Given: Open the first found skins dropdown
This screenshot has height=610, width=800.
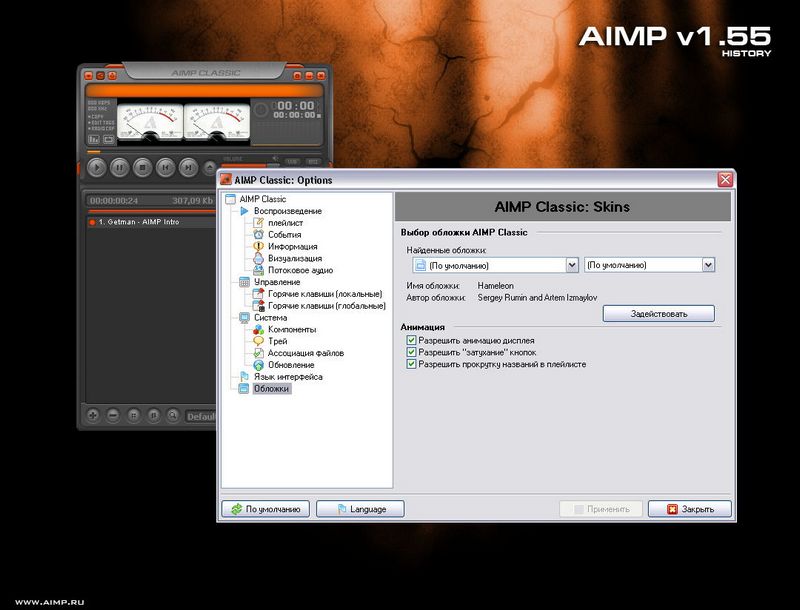Looking at the screenshot, I should coord(495,265).
